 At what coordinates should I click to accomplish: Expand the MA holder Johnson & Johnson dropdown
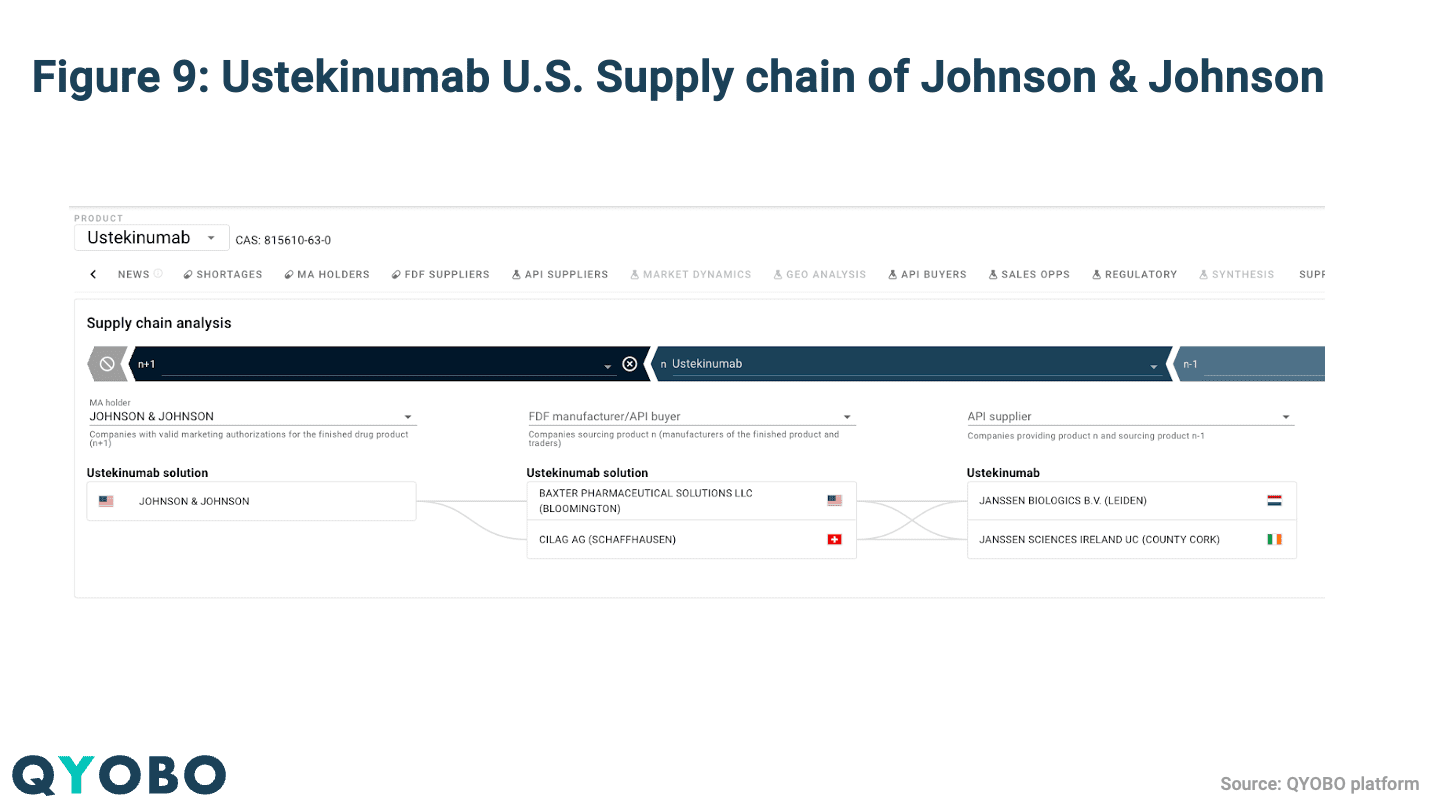[408, 417]
